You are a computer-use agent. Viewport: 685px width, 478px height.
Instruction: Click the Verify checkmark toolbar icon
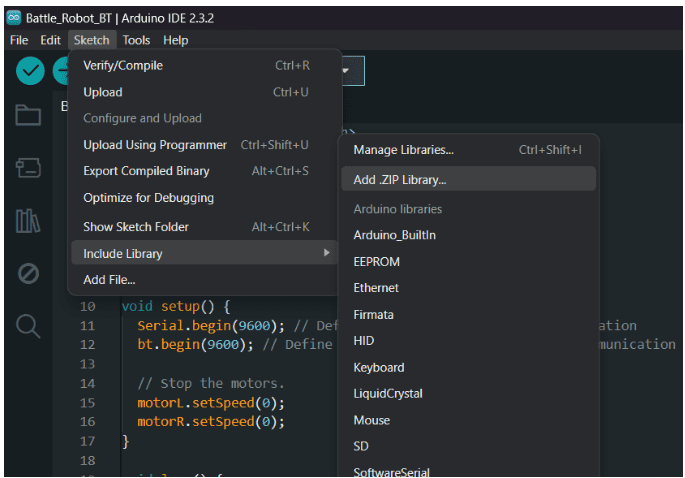coord(30,71)
